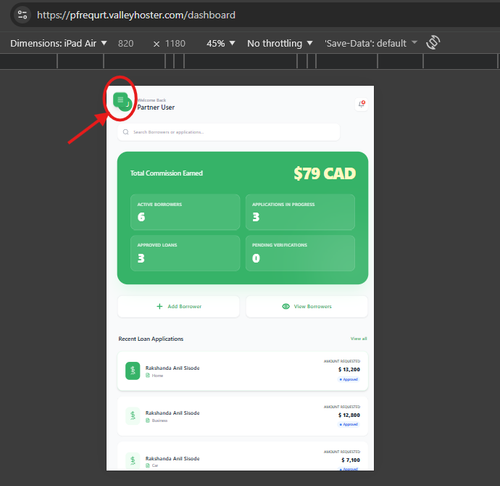
Task: Click the rotate device icon
Action: pos(433,43)
